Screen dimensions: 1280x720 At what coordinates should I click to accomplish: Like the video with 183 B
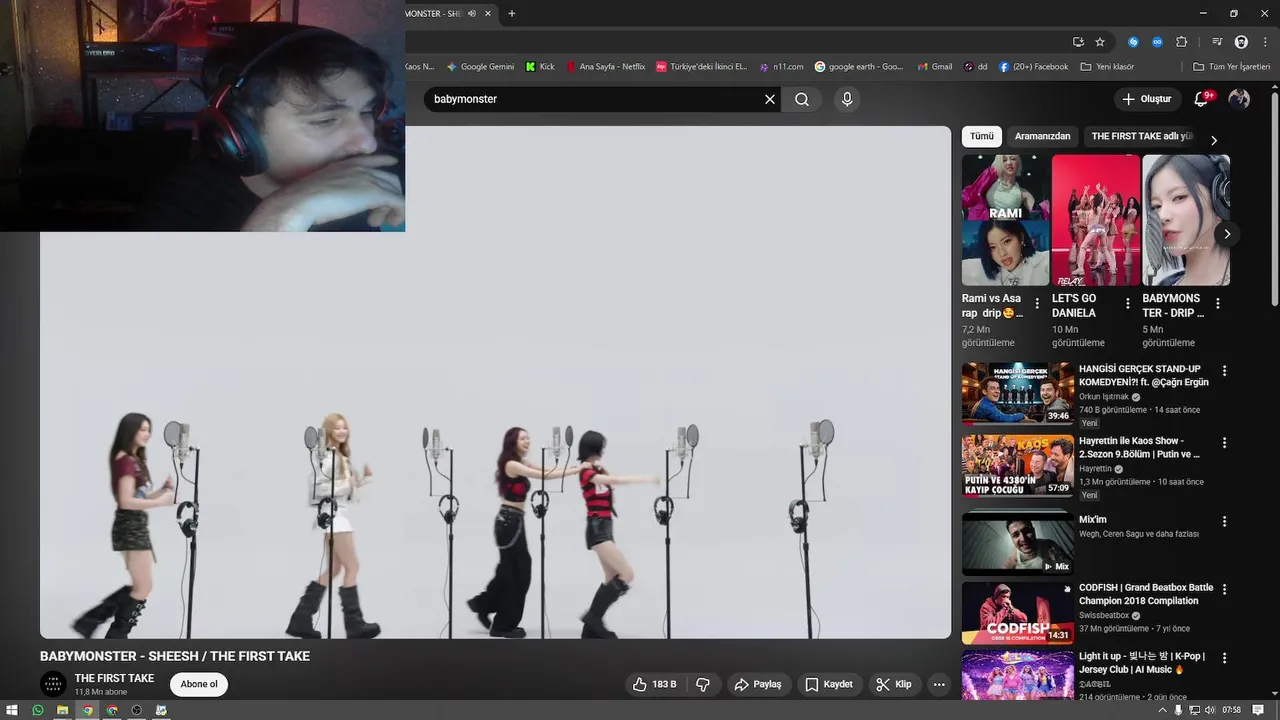[654, 684]
